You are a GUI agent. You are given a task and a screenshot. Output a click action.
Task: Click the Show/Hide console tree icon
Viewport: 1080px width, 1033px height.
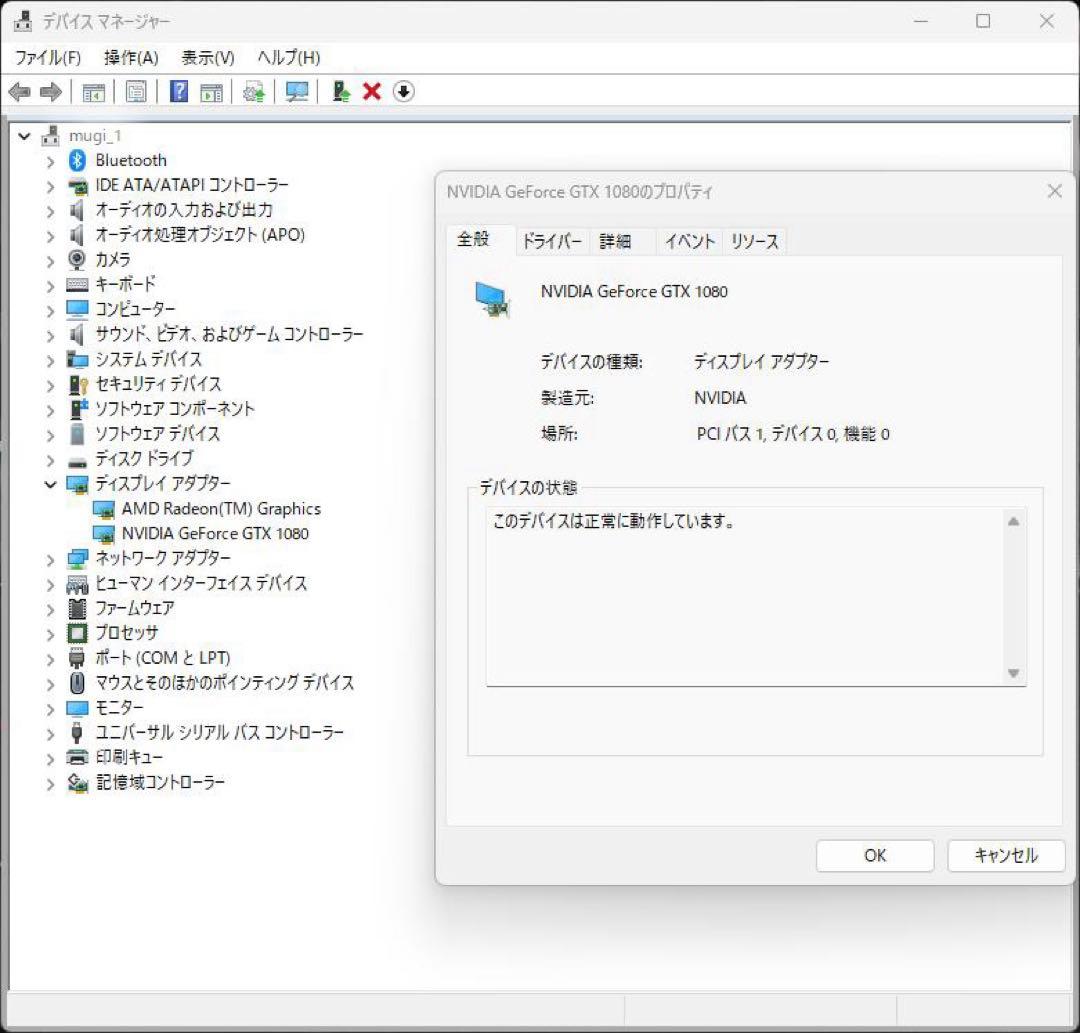[x=93, y=91]
